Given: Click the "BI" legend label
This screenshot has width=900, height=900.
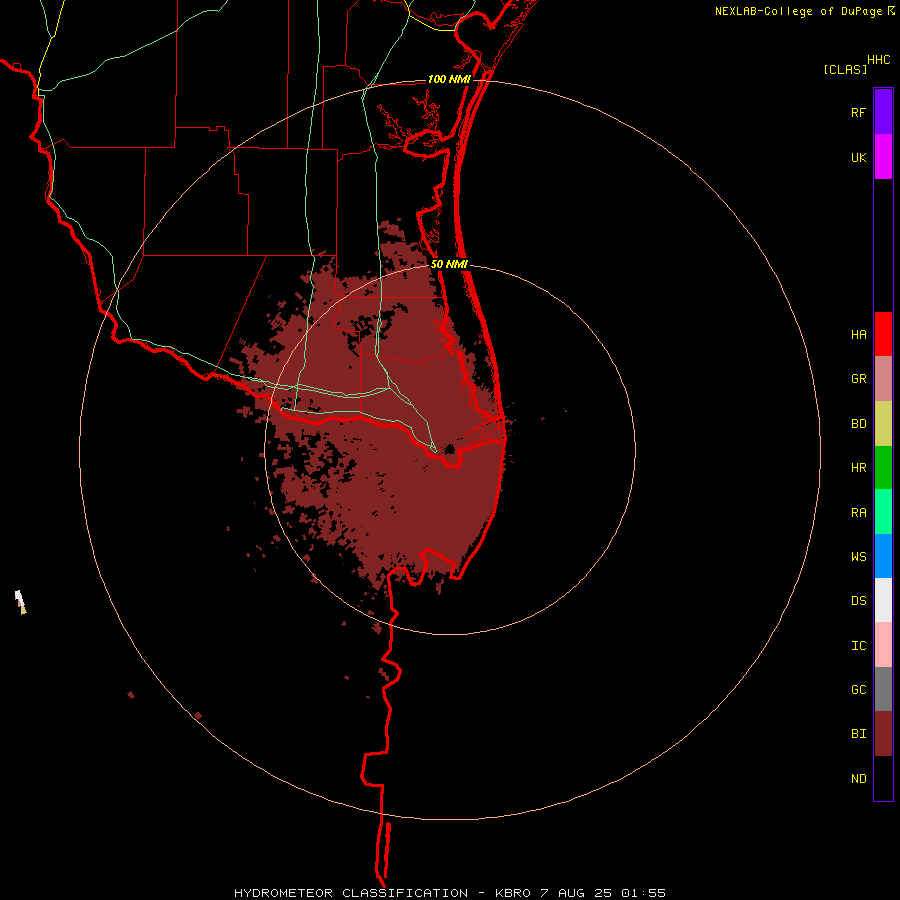Looking at the screenshot, I should (x=858, y=734).
